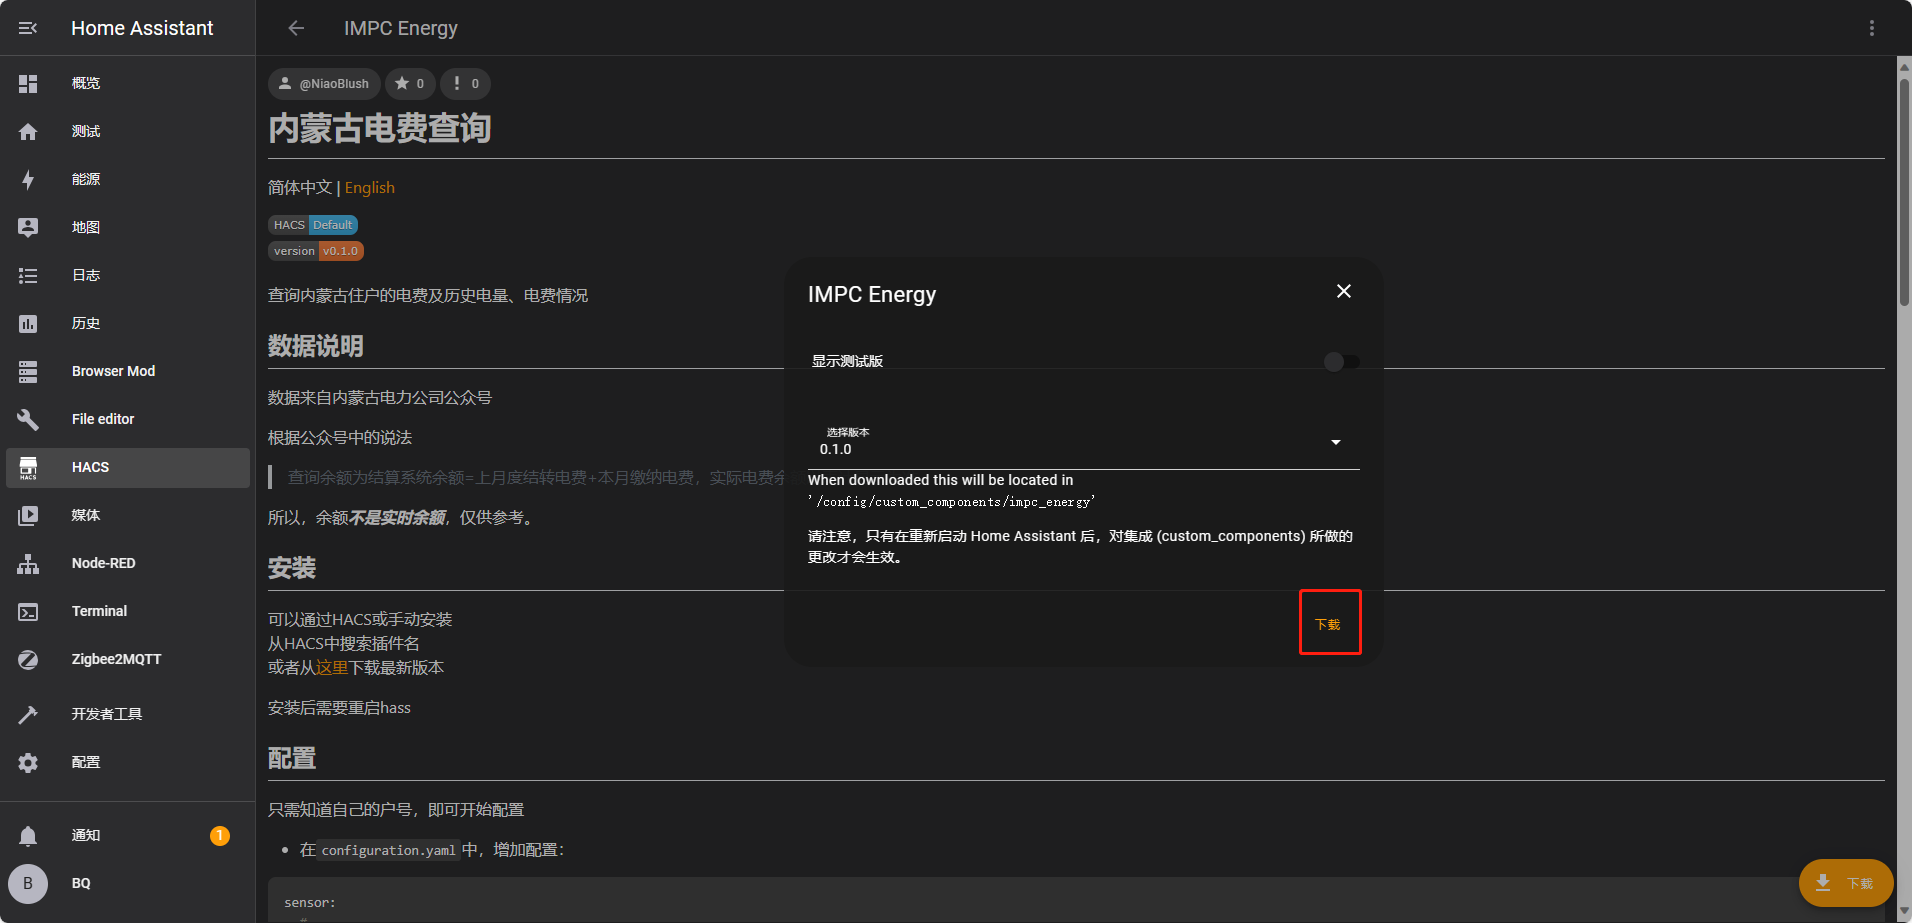Click the 这里 download link in 安装 section

point(331,667)
